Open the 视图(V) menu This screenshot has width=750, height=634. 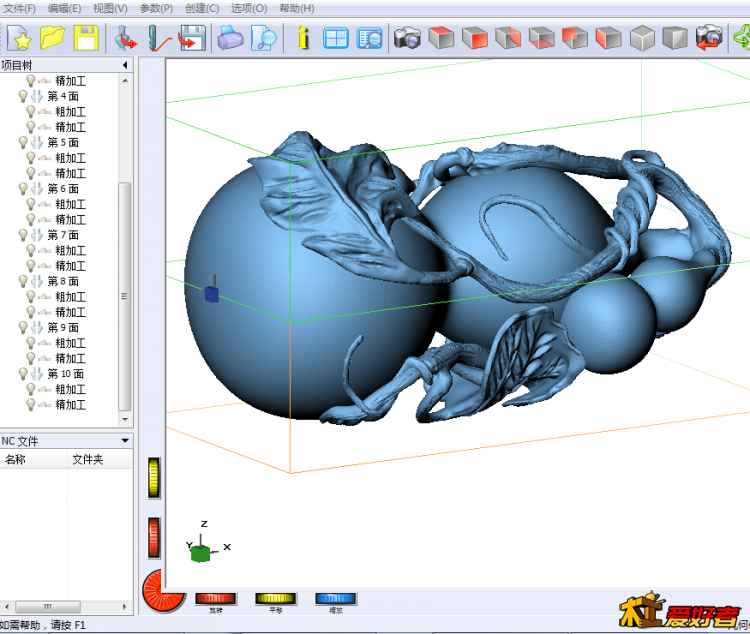point(110,9)
